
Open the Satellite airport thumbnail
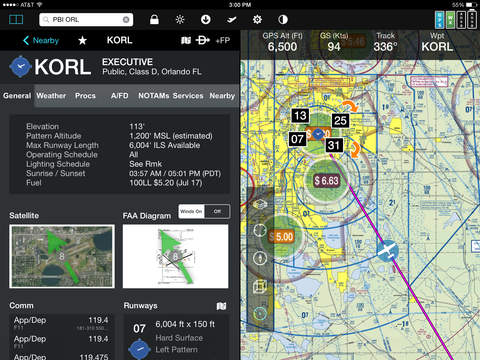pyautogui.click(x=62, y=256)
